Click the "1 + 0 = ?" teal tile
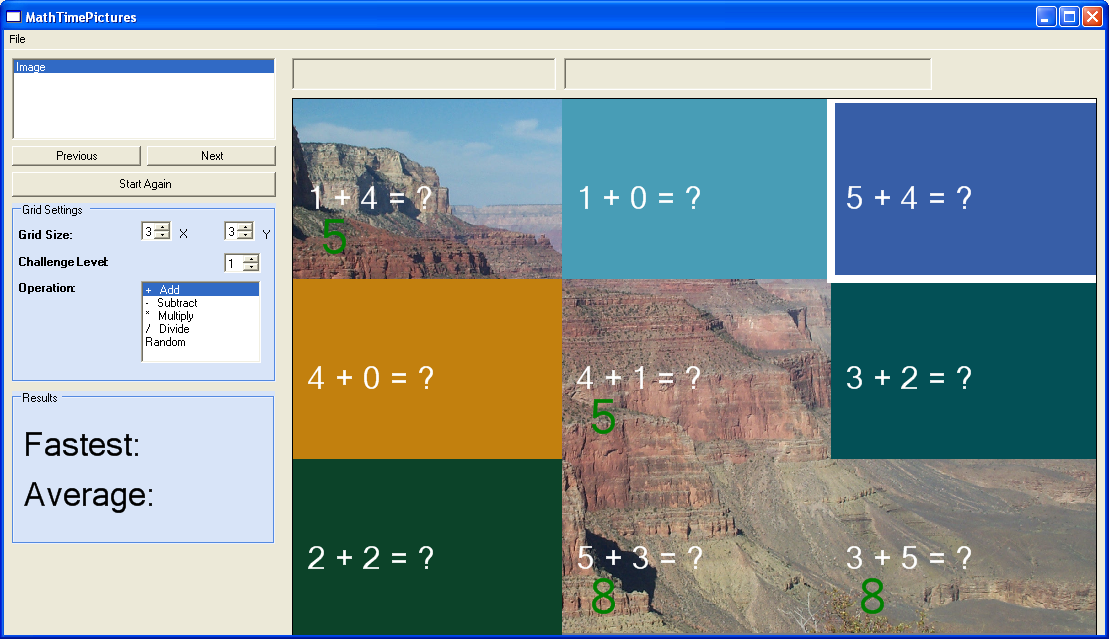 (694, 190)
